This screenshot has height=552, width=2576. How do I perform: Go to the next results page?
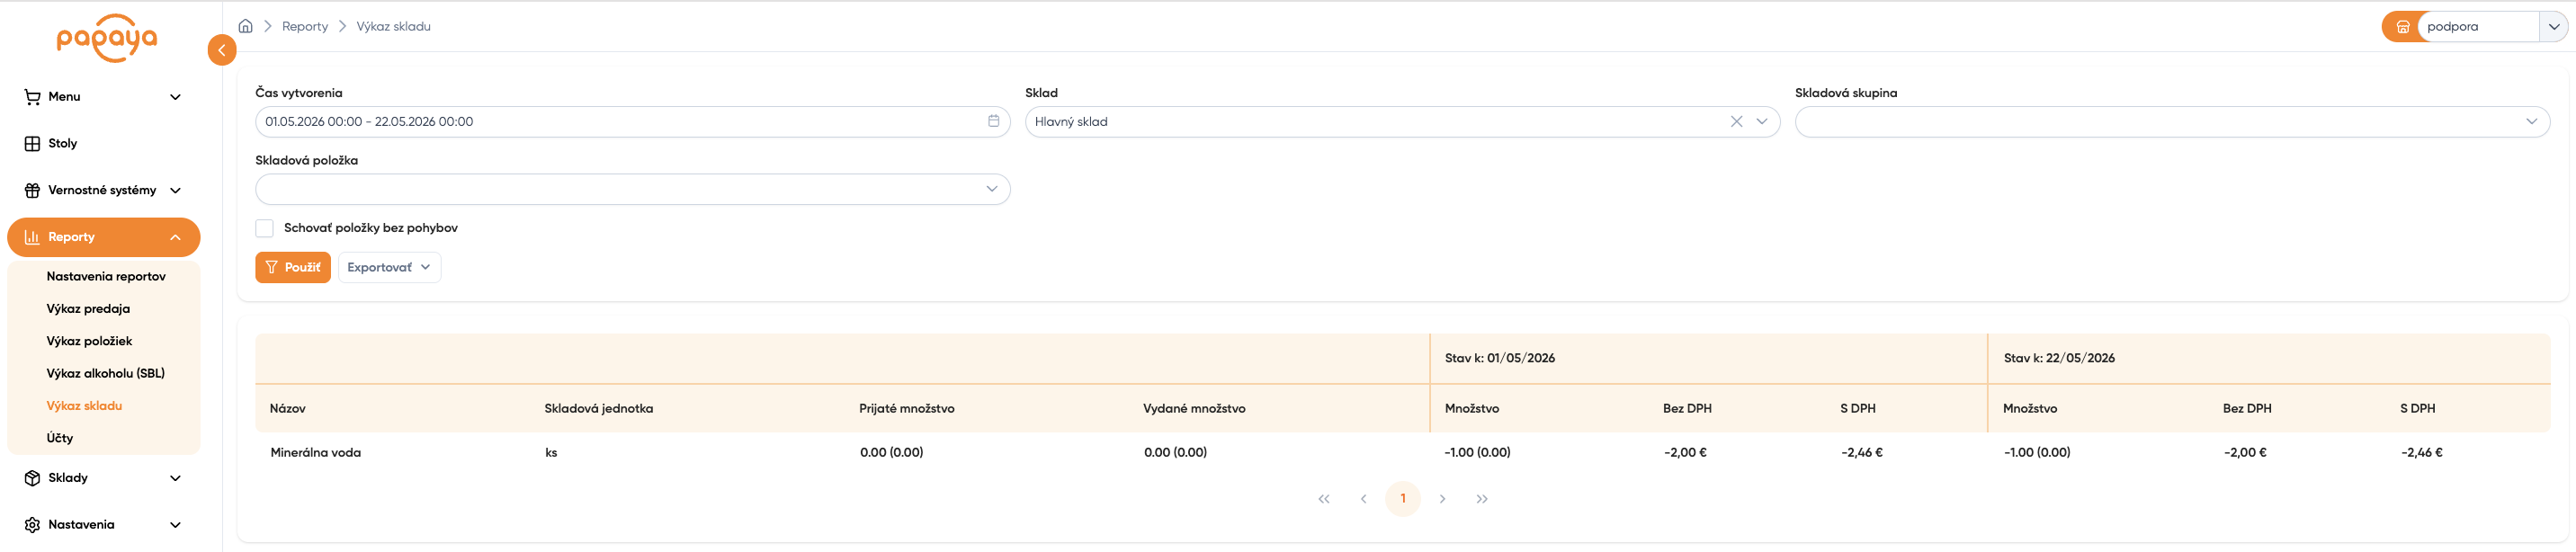pos(1442,499)
